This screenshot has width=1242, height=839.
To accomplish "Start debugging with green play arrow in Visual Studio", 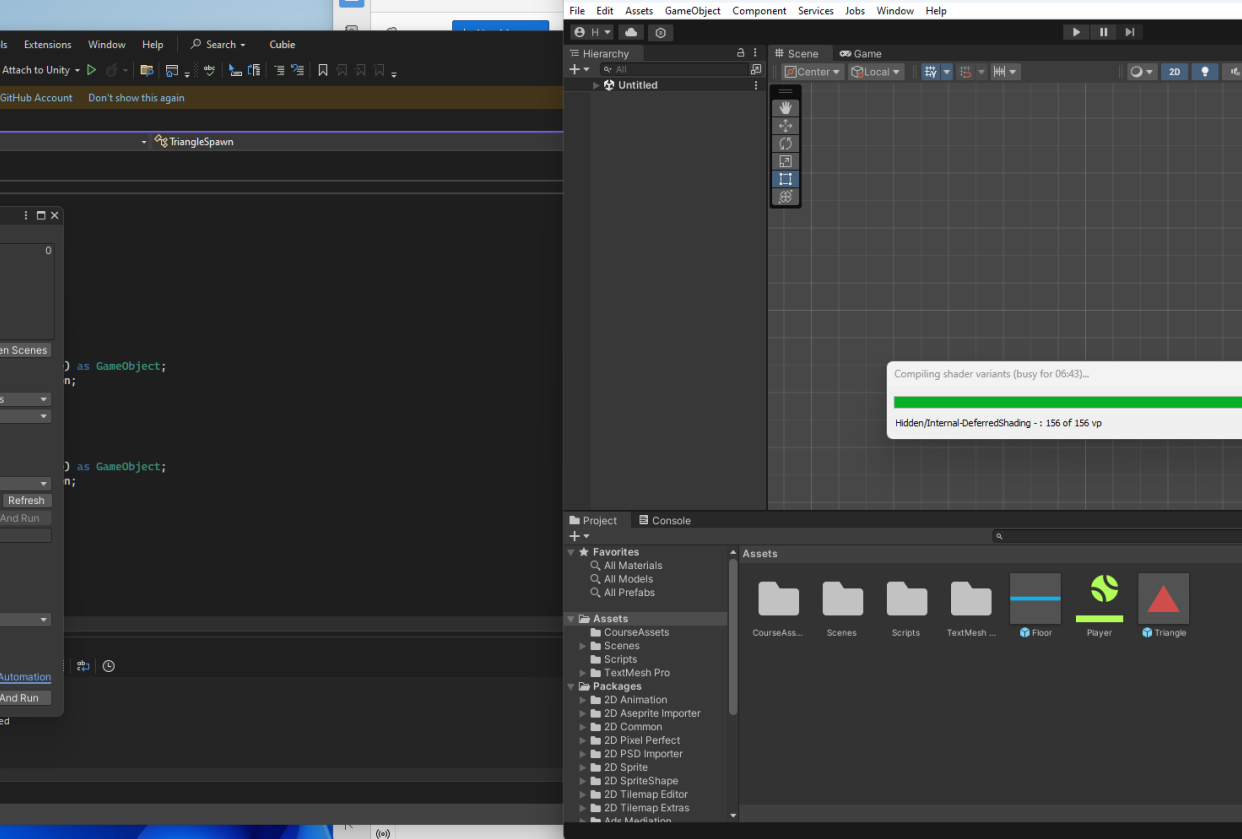I will (91, 70).
